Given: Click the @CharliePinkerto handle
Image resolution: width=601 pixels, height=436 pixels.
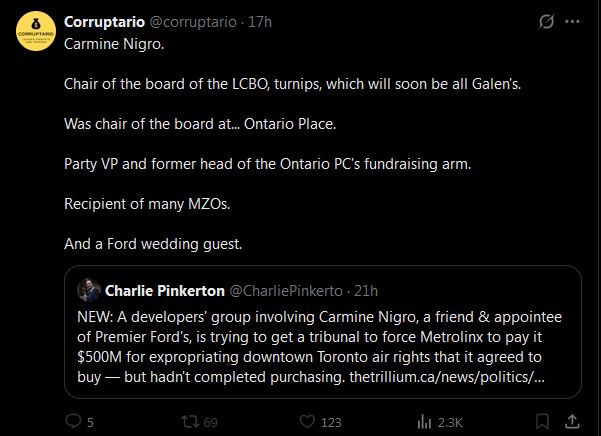Looking at the screenshot, I should pyautogui.click(x=286, y=290).
